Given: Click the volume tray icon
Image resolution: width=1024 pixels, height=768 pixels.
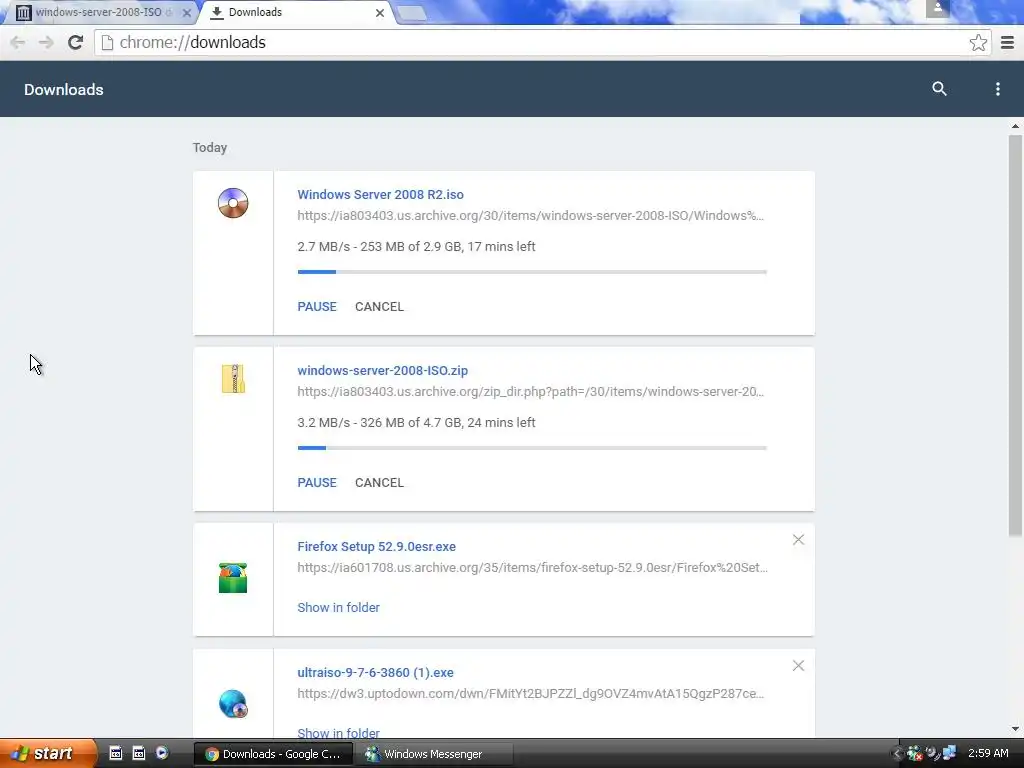Looking at the screenshot, I should 932,754.
